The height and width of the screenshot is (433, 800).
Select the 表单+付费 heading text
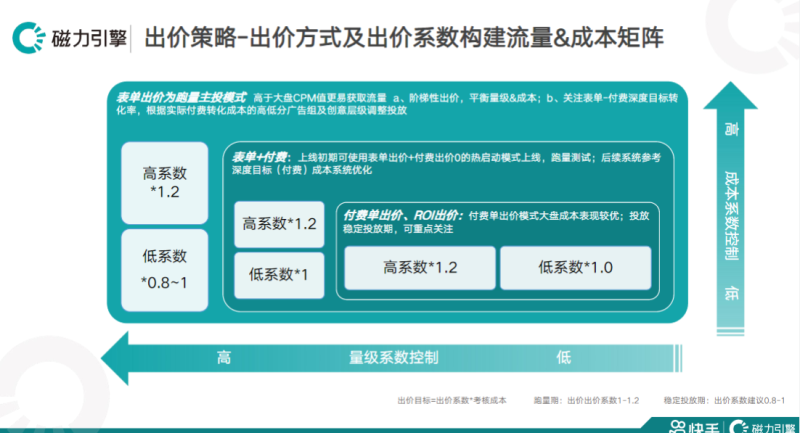[260, 157]
